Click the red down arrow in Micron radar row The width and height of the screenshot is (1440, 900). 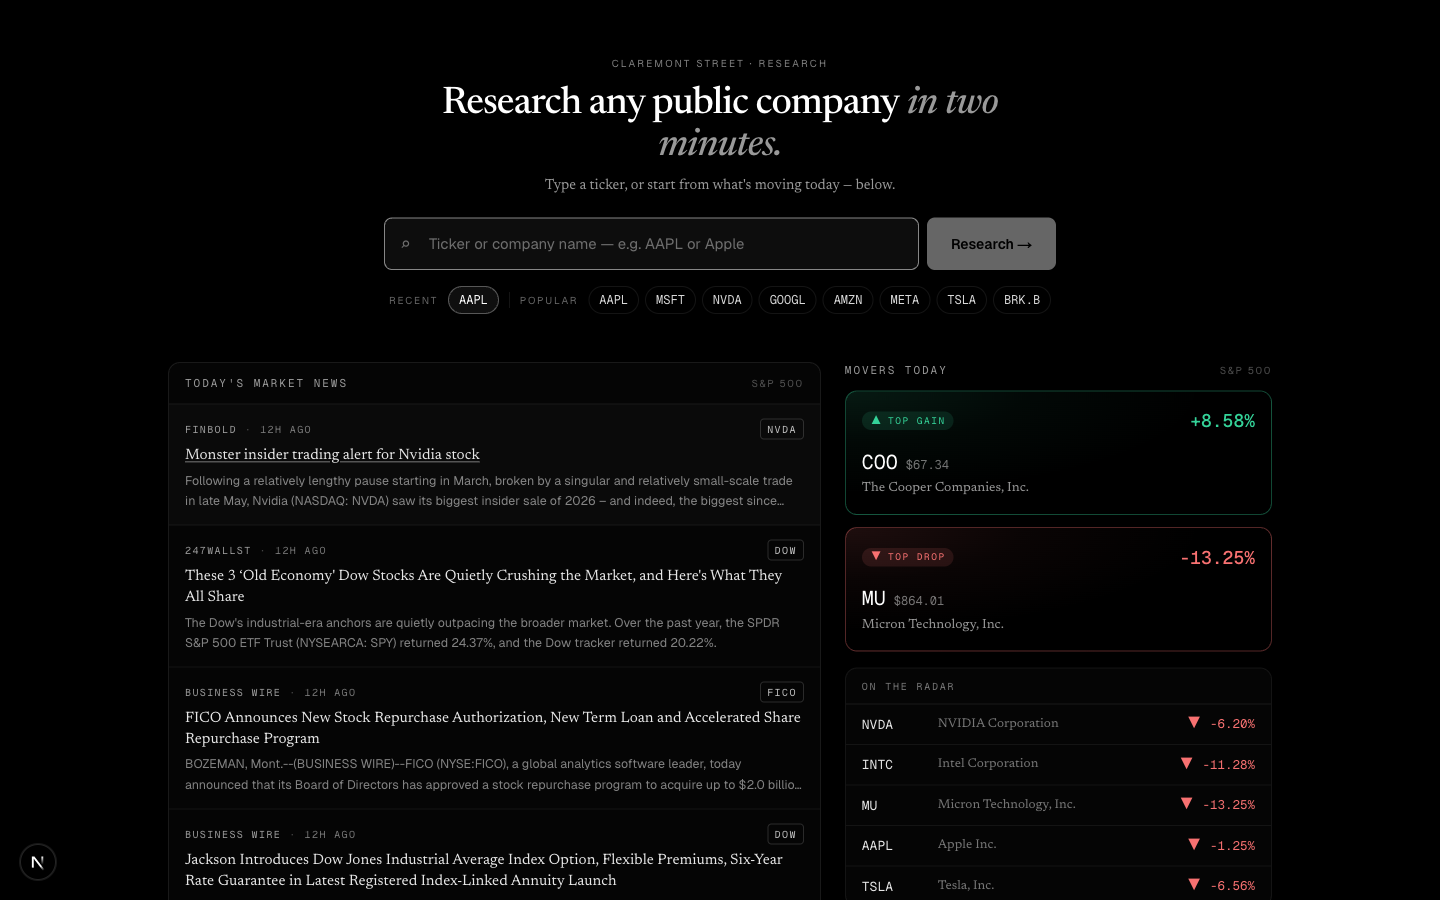click(x=1186, y=803)
